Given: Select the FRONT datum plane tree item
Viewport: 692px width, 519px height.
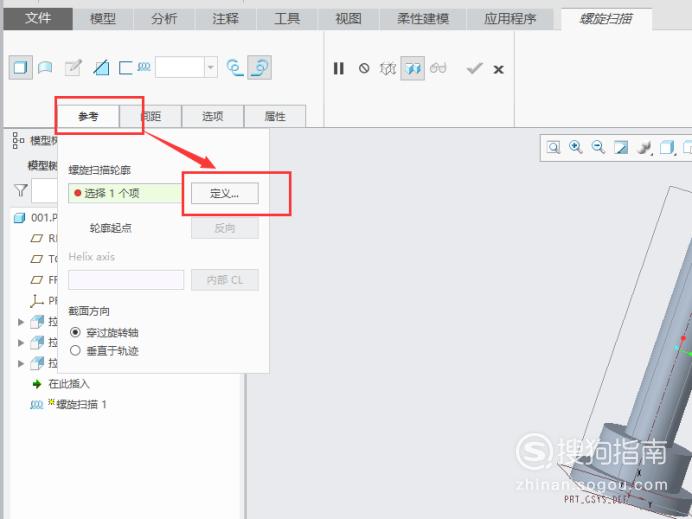Looking at the screenshot, I should [43, 280].
